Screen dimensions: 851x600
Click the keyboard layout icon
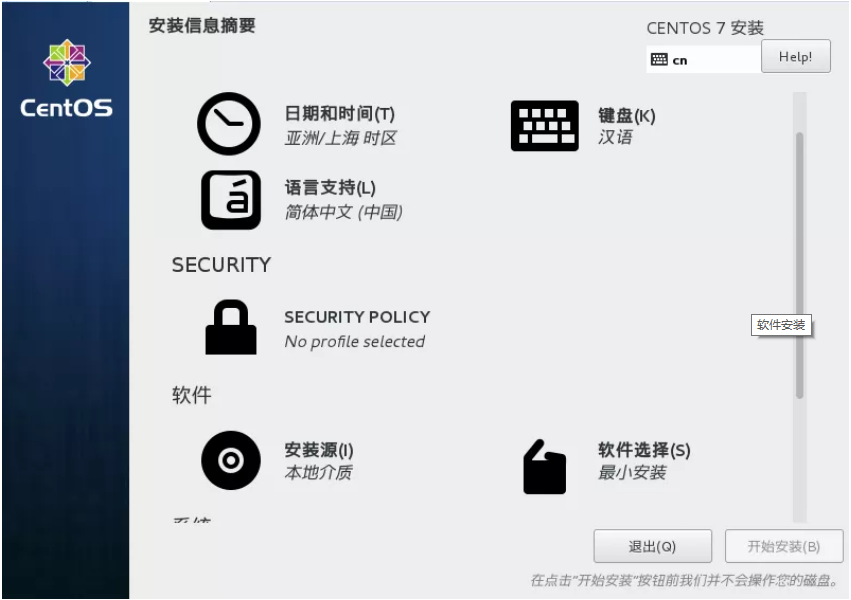(544, 125)
